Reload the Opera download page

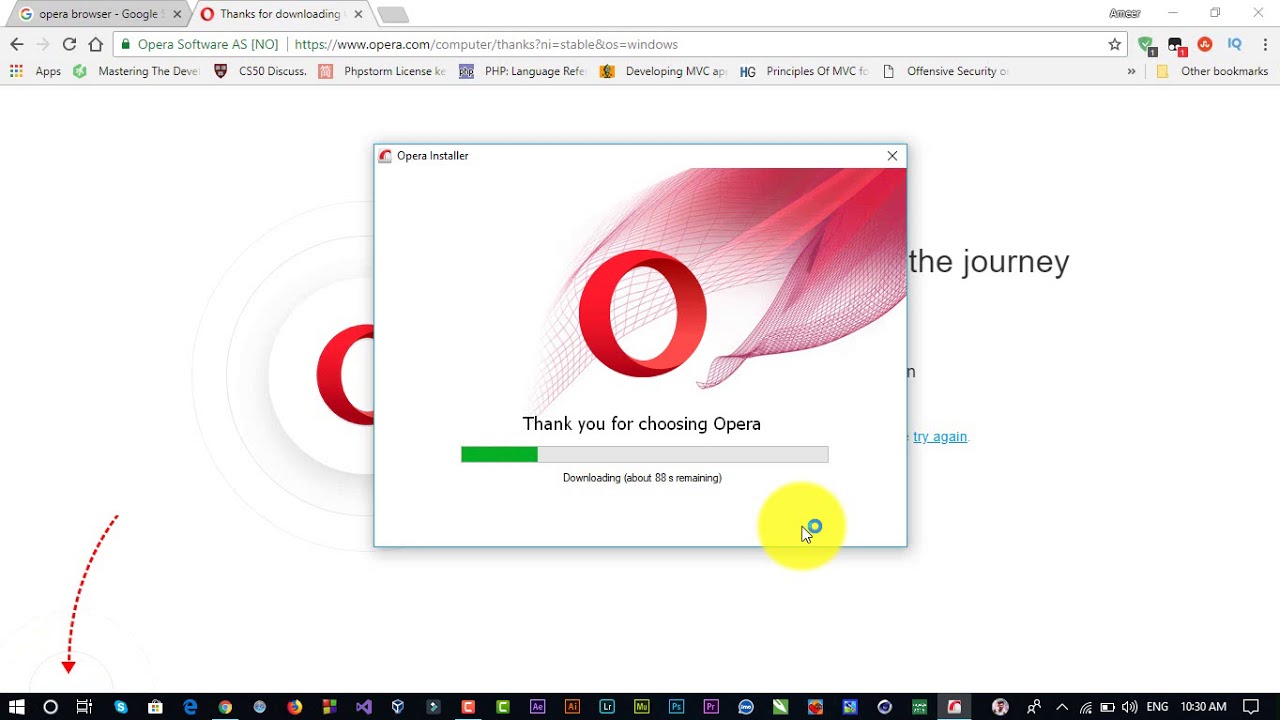click(x=69, y=44)
